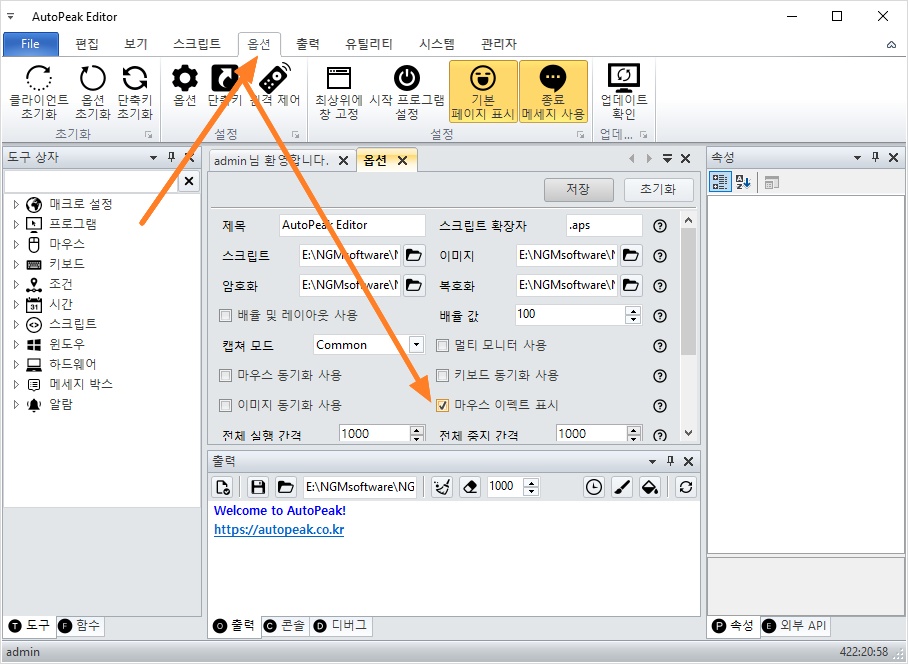This screenshot has width=908, height=664.
Task: Switch to the 관리자 ribbon tab
Action: point(499,44)
